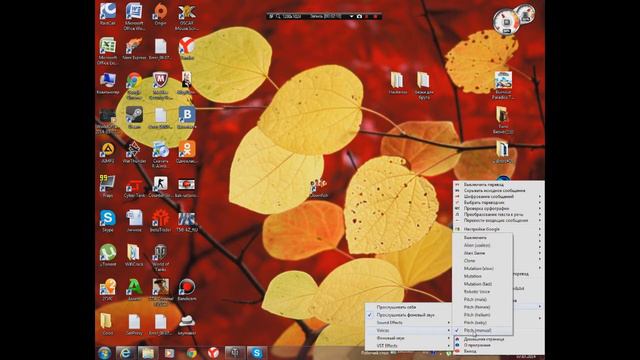640x360 pixels.
Task: Open Yandex browser from the taskbar
Action: [x=213, y=353]
